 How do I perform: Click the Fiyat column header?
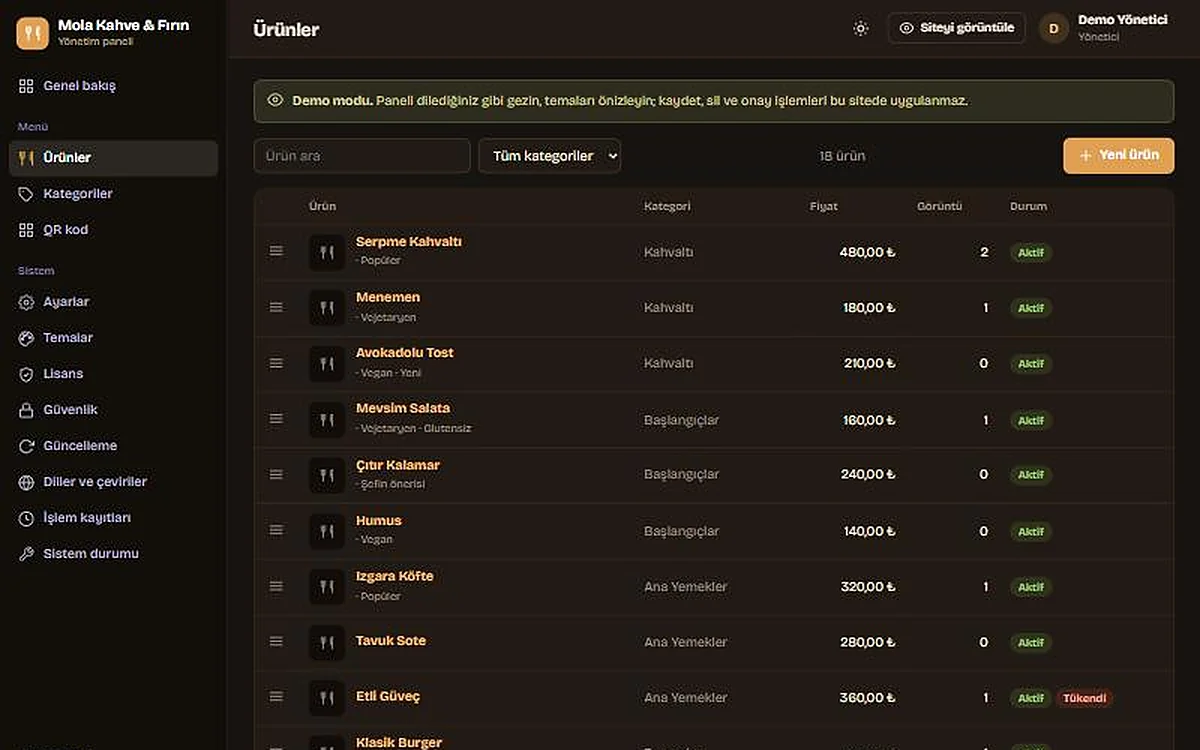click(x=824, y=206)
